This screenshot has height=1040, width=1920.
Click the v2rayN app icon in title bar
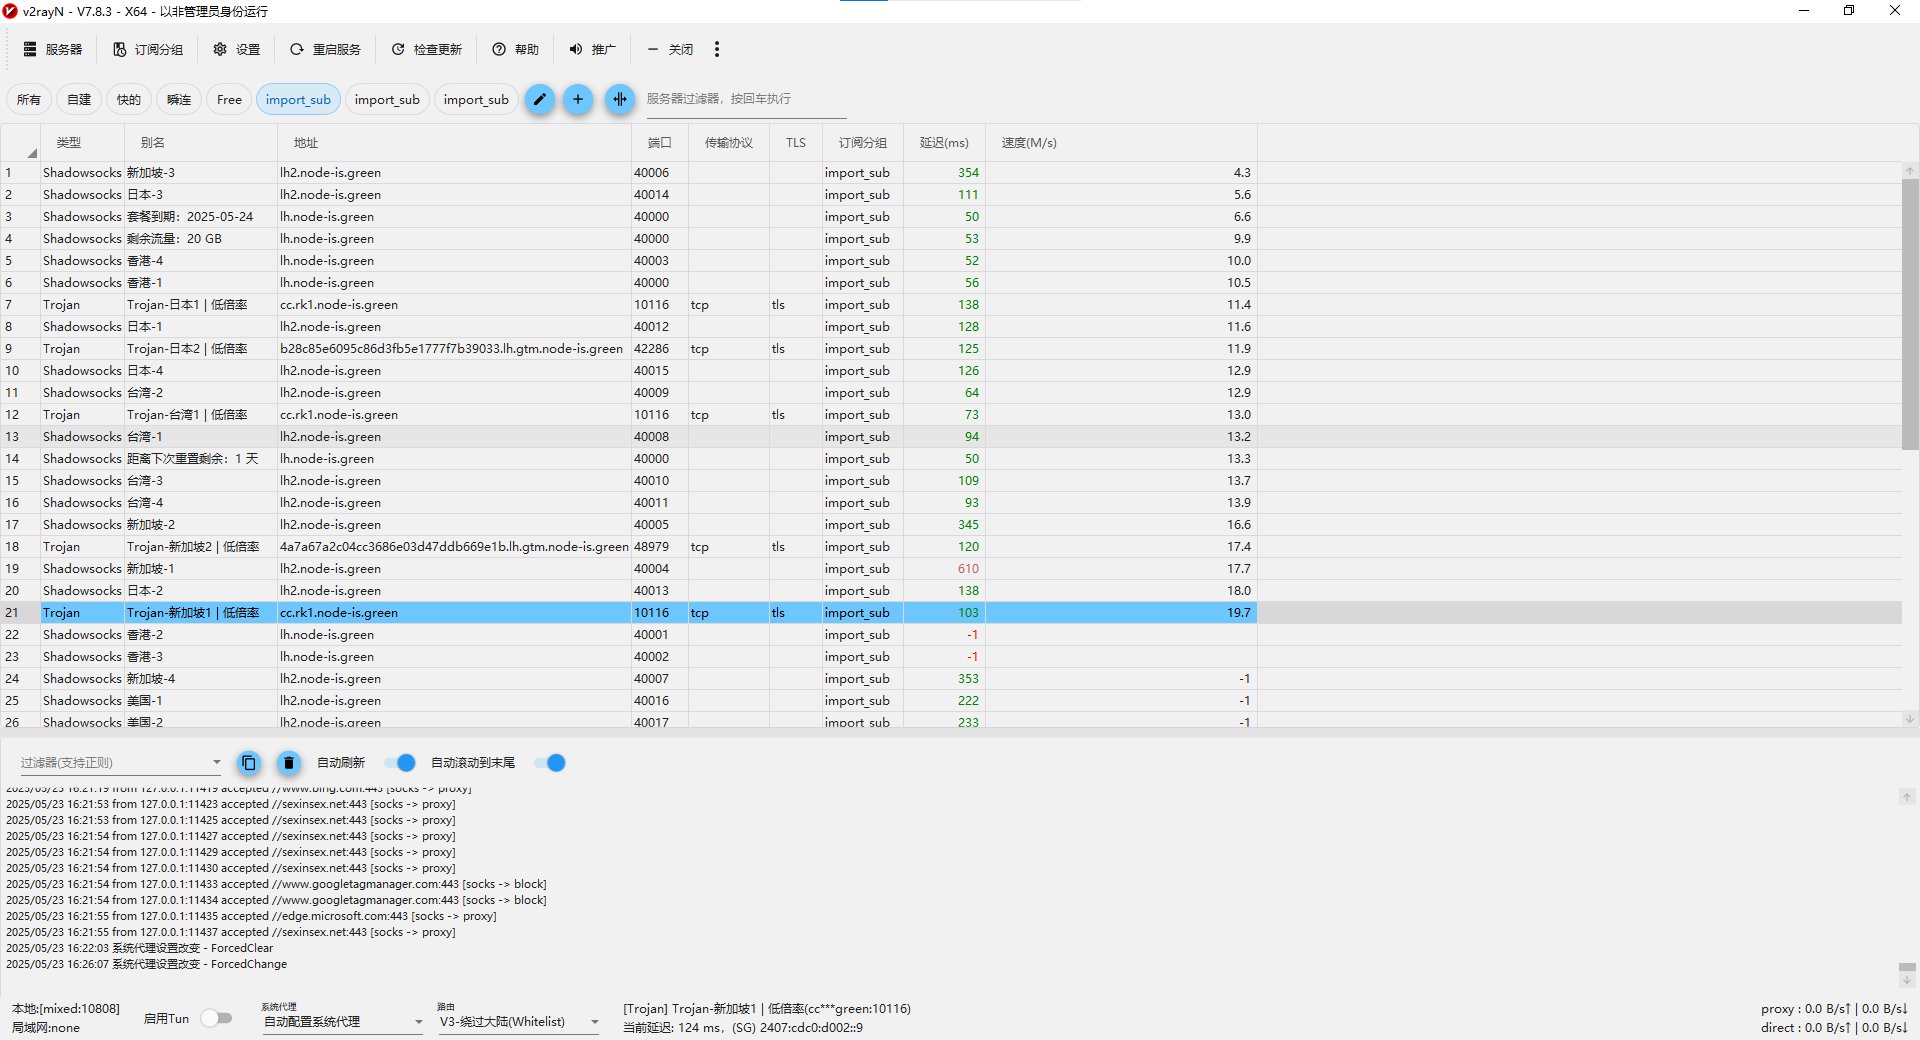tap(11, 11)
